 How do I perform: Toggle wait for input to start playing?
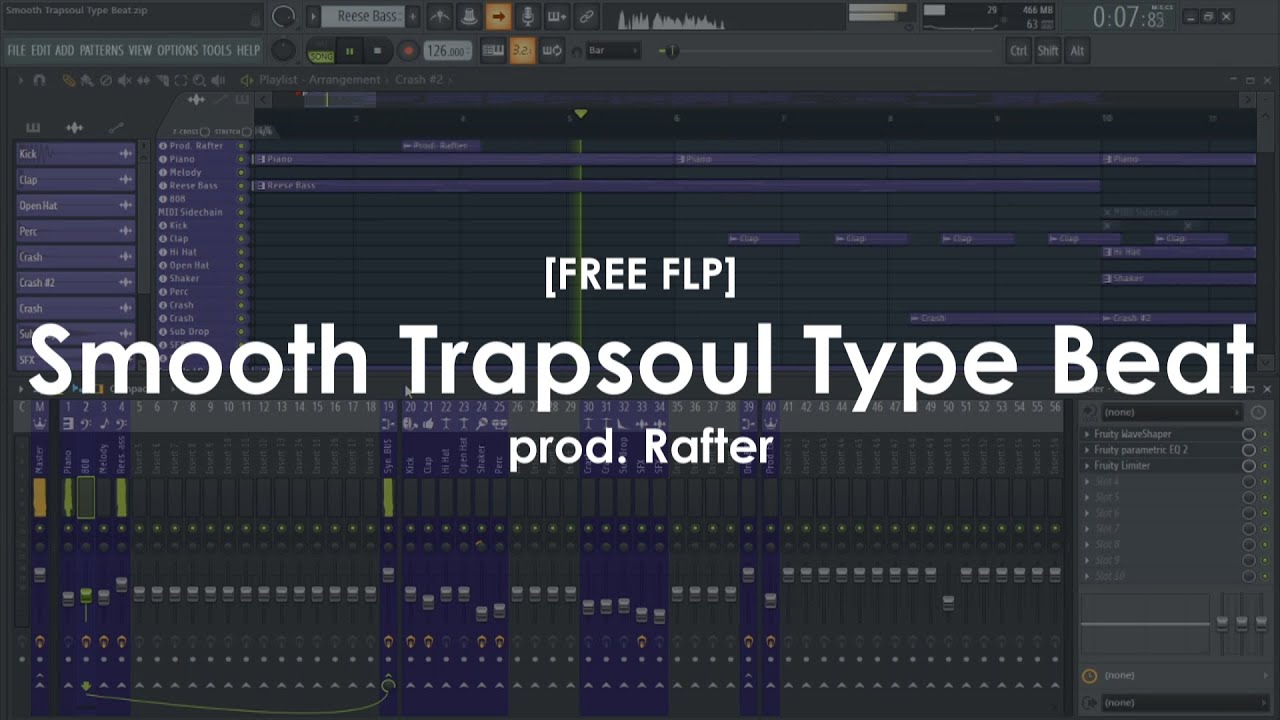point(468,16)
